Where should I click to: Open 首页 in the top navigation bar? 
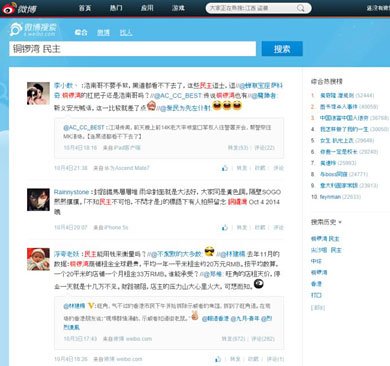(85, 8)
